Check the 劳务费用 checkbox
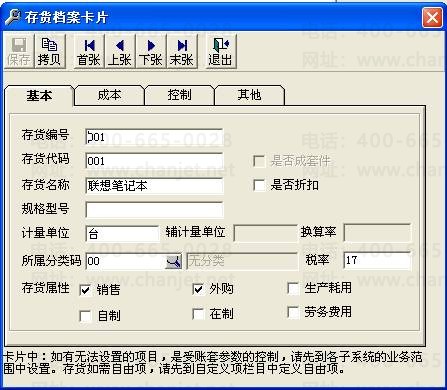This screenshot has height=390, width=447. click(x=293, y=312)
